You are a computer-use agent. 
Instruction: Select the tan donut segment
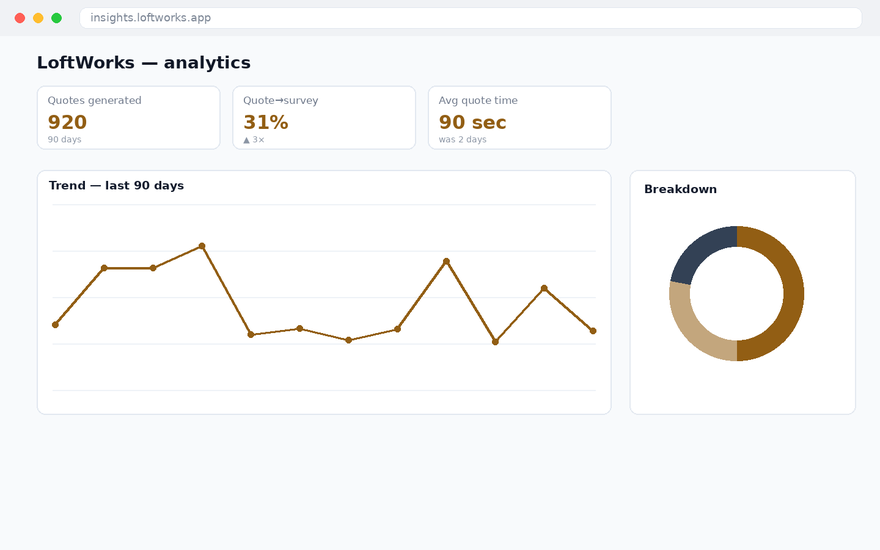click(x=695, y=330)
